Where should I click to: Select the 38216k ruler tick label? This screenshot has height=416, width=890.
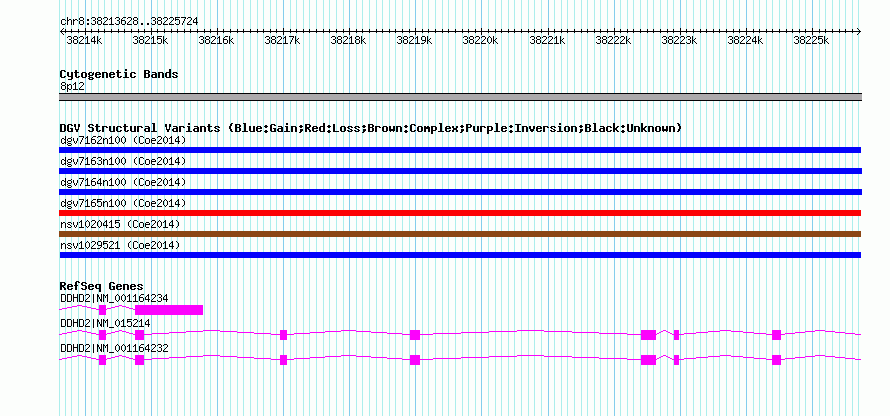click(x=216, y=40)
